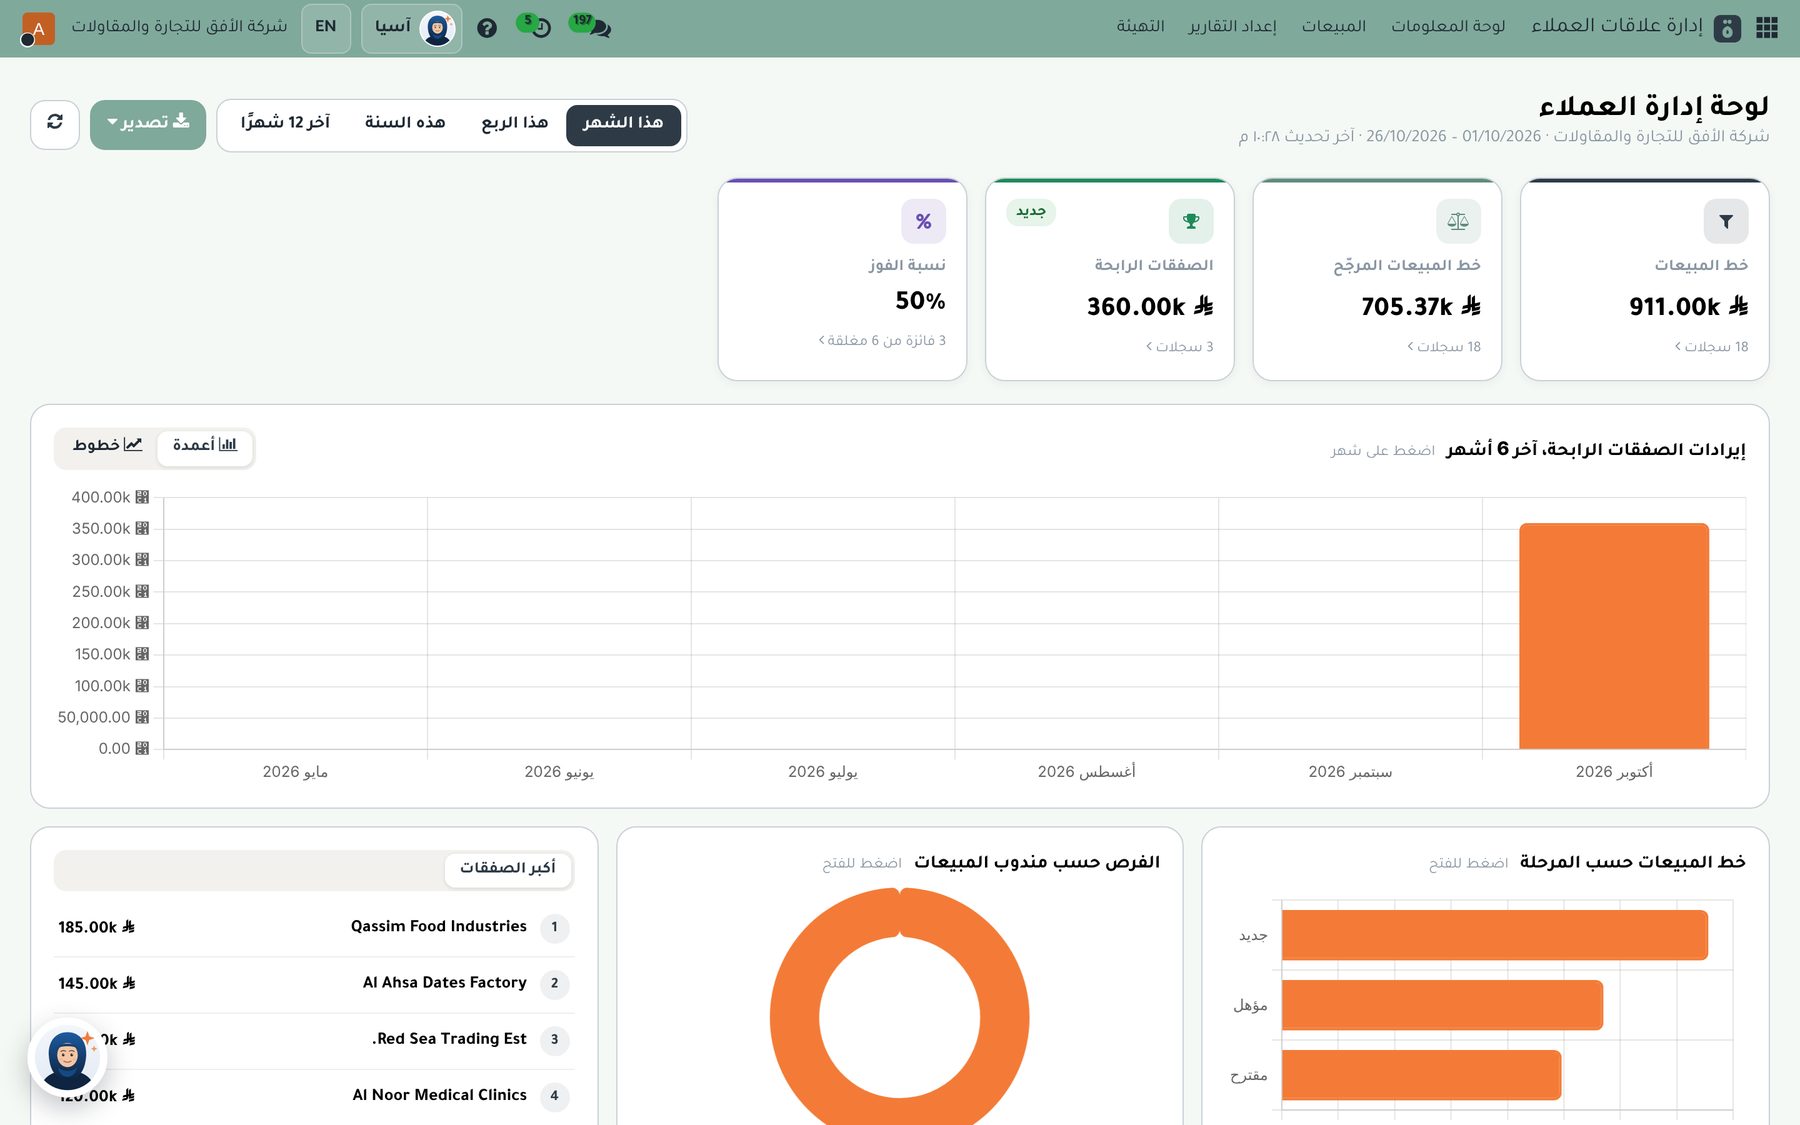Click the percent icon on نسبة الفوز card
Image resolution: width=1800 pixels, height=1125 pixels.
pyautogui.click(x=923, y=221)
